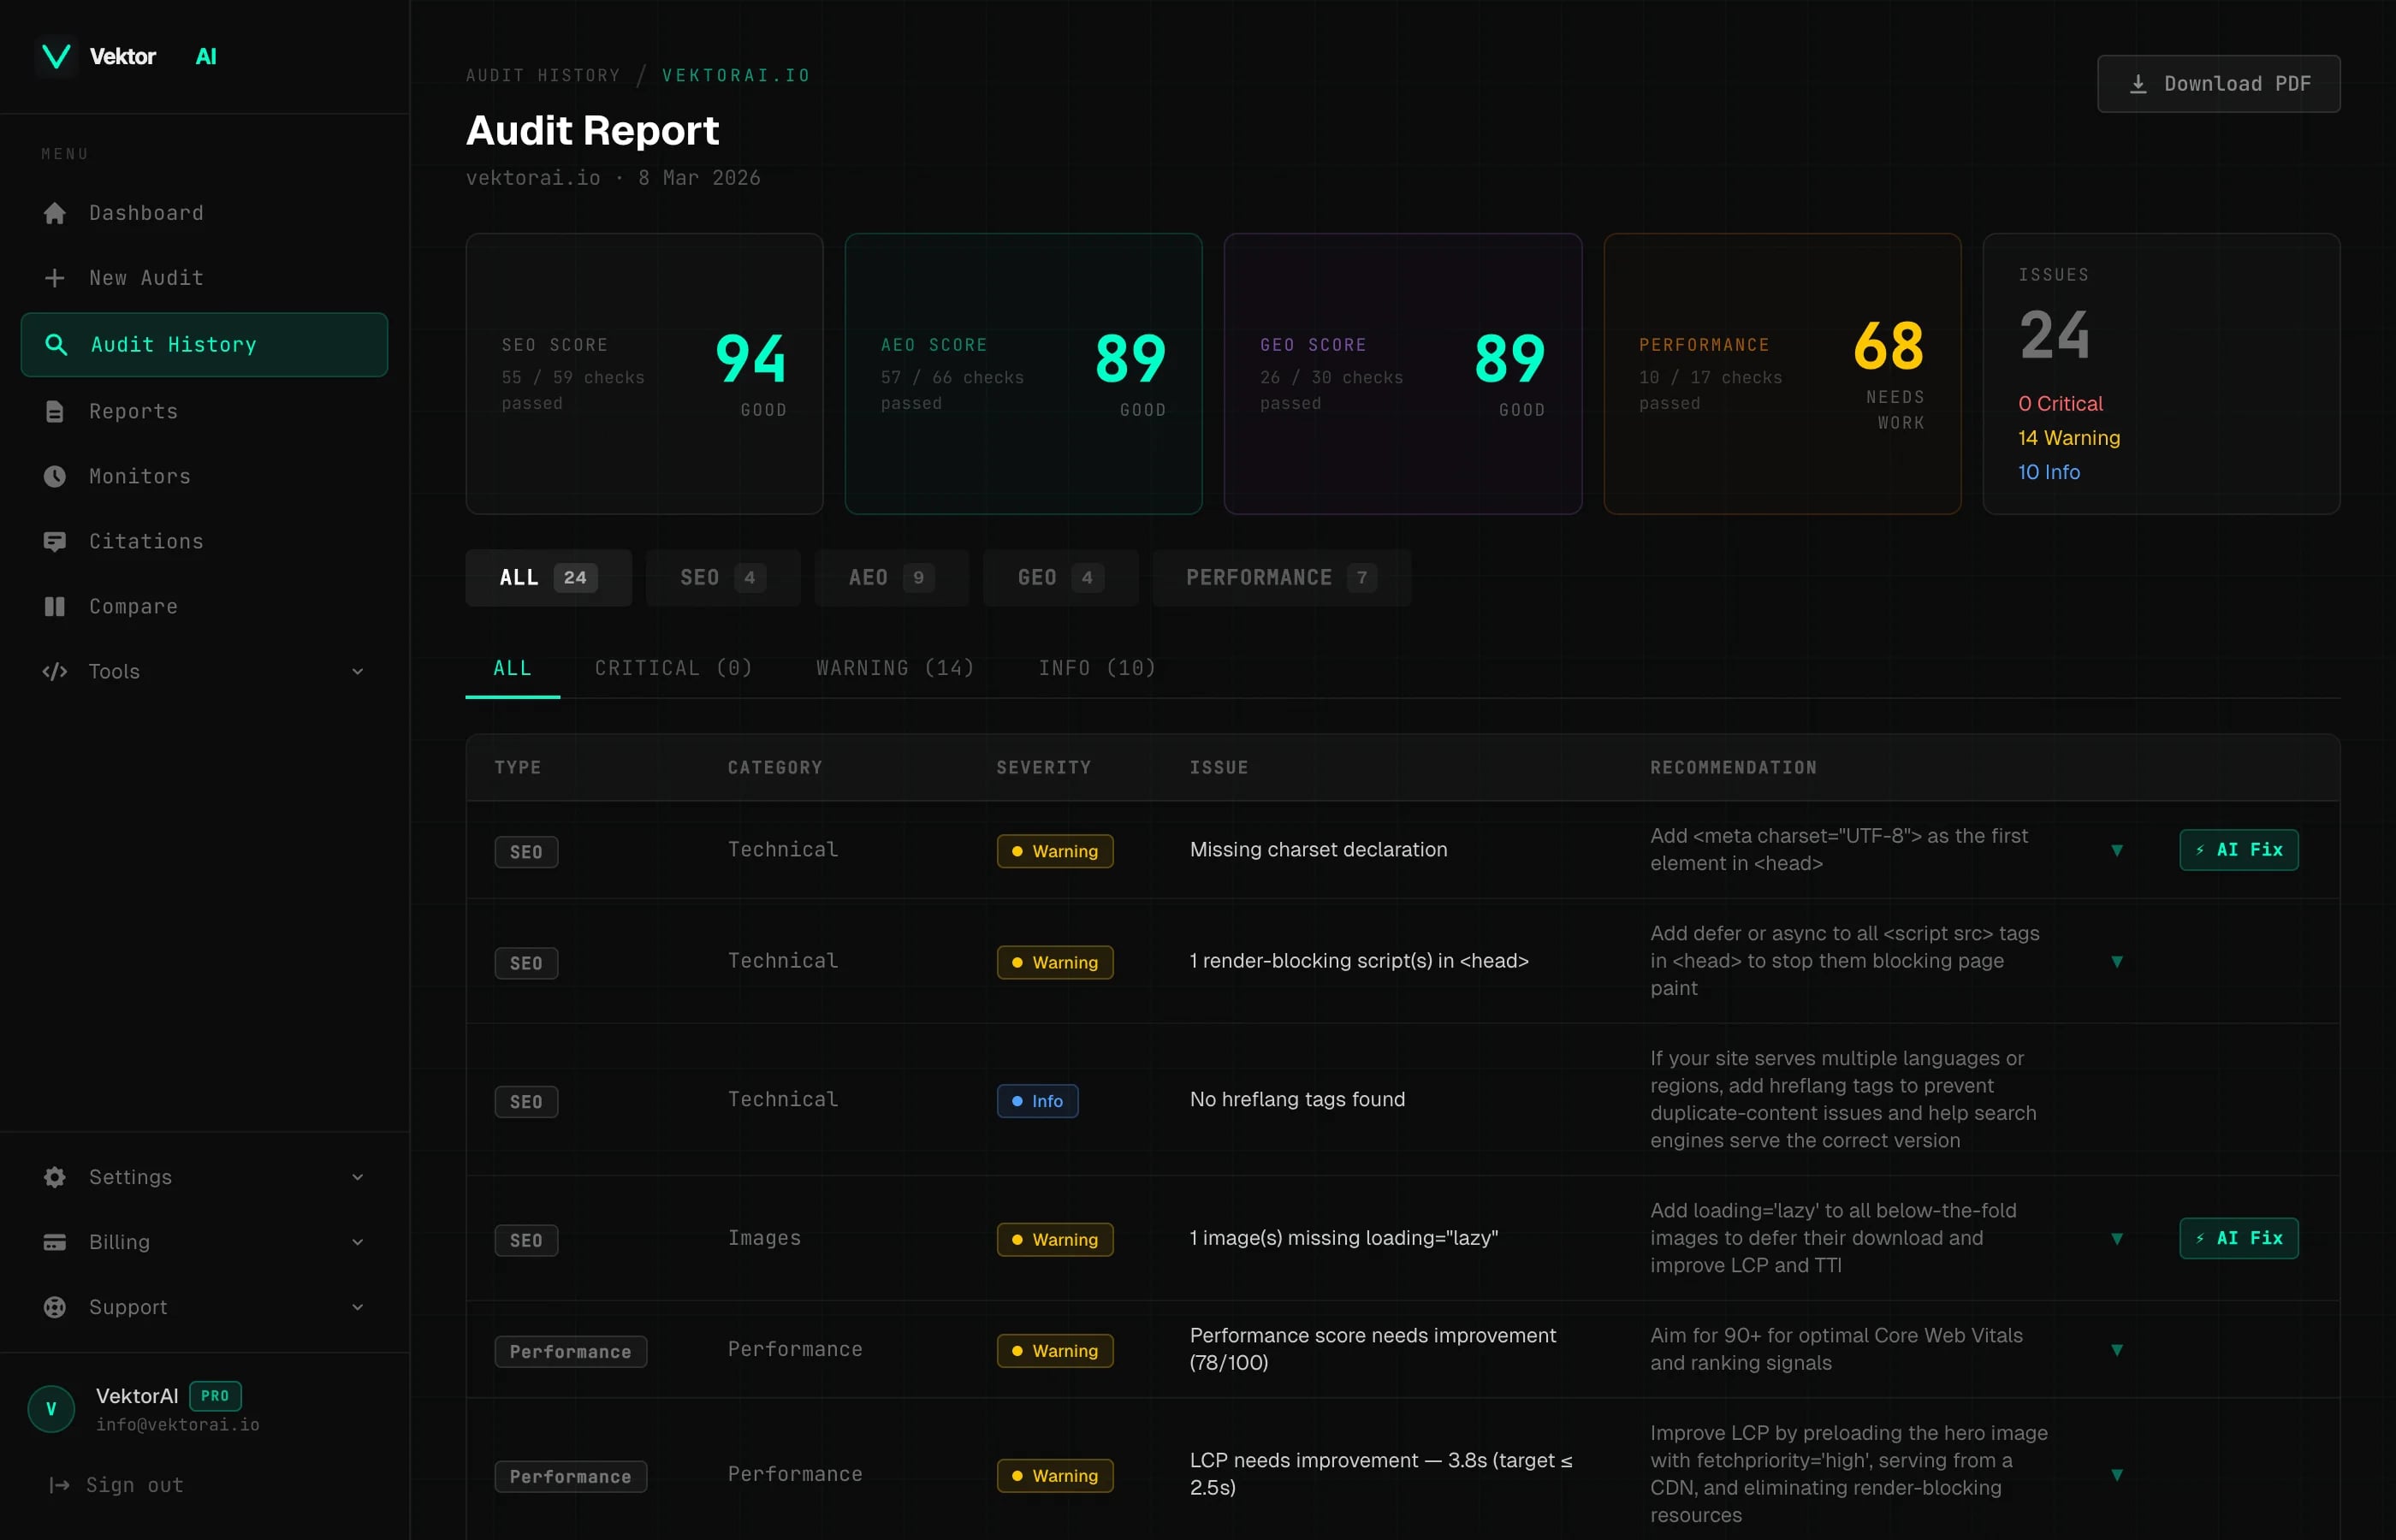The image size is (2396, 1540).
Task: Click the sign out arrow icon
Action: tap(57, 1485)
